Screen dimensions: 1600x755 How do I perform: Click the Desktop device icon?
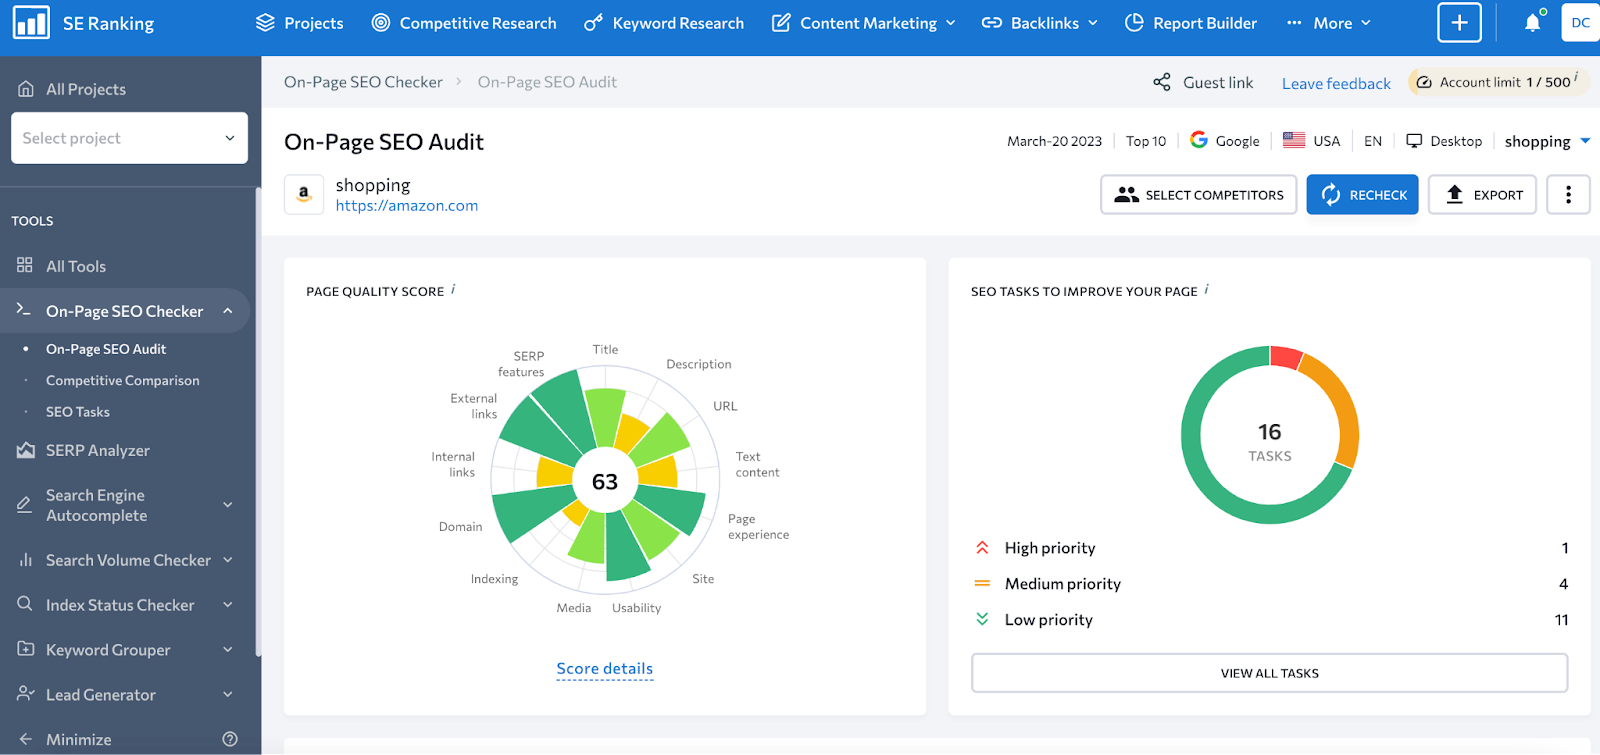[1414, 141]
